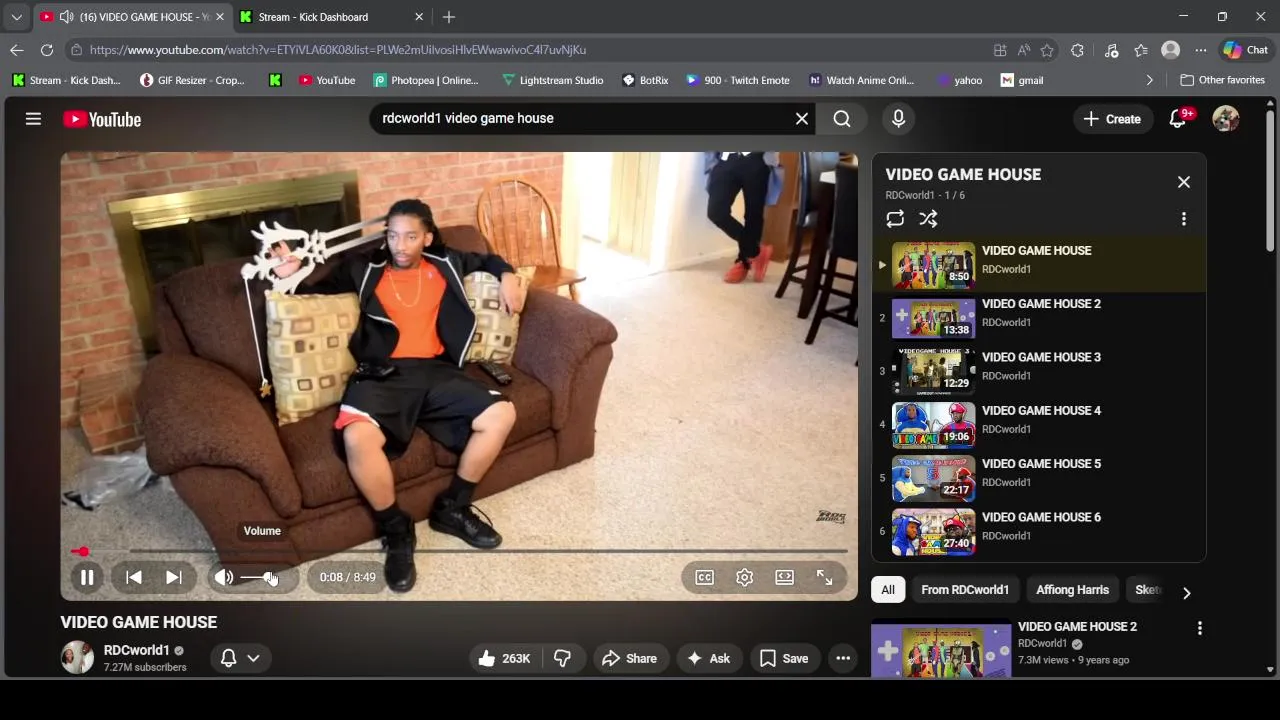Toggle closed captions on the video
Screen dimensions: 1280x720
pos(705,577)
